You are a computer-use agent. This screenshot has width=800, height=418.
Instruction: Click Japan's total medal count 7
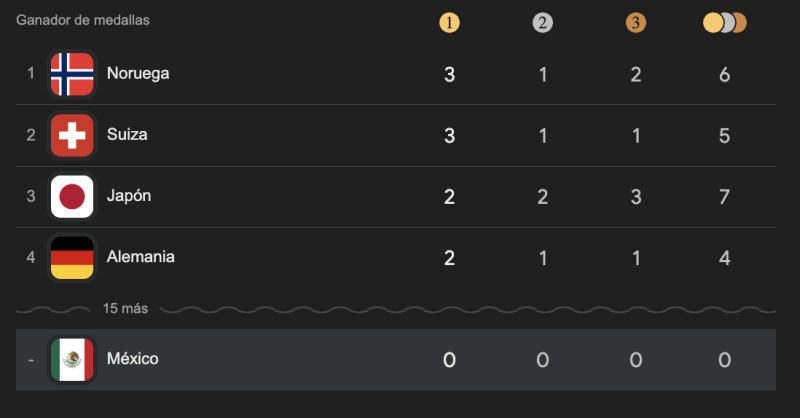click(x=725, y=197)
